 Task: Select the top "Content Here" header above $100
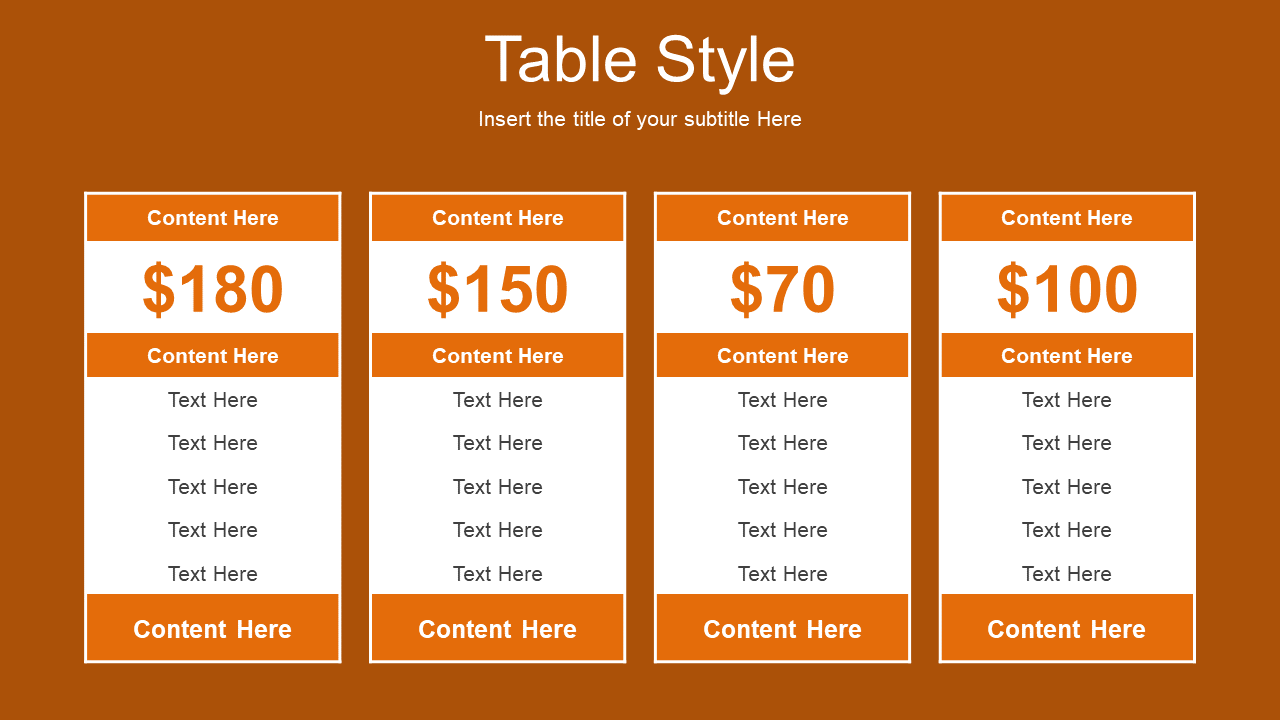[x=1067, y=218]
